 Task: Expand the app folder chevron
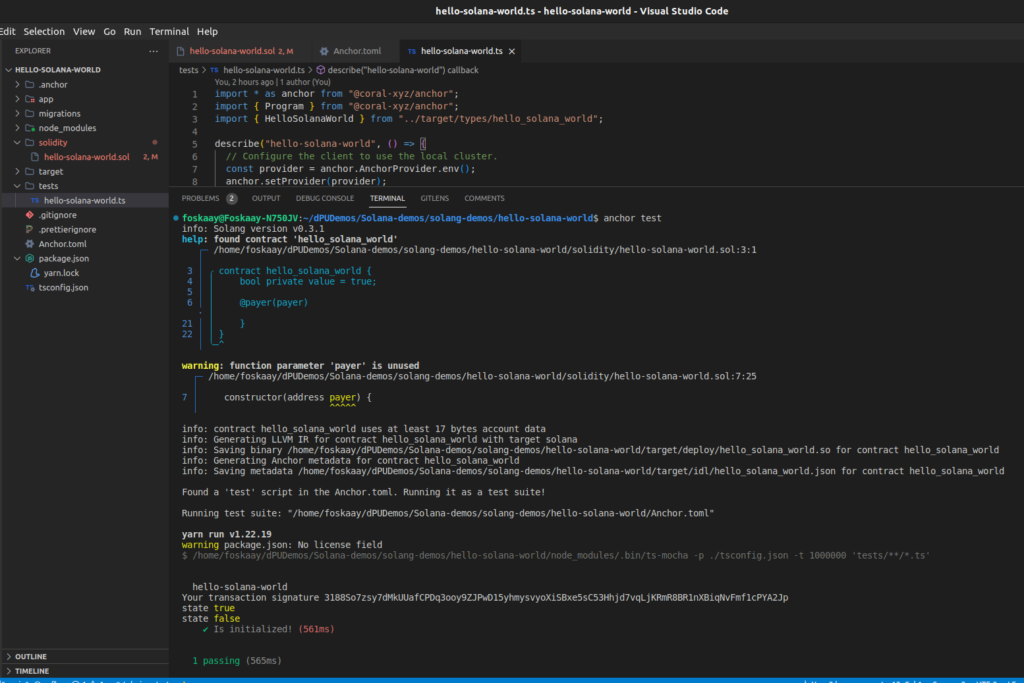[18, 99]
